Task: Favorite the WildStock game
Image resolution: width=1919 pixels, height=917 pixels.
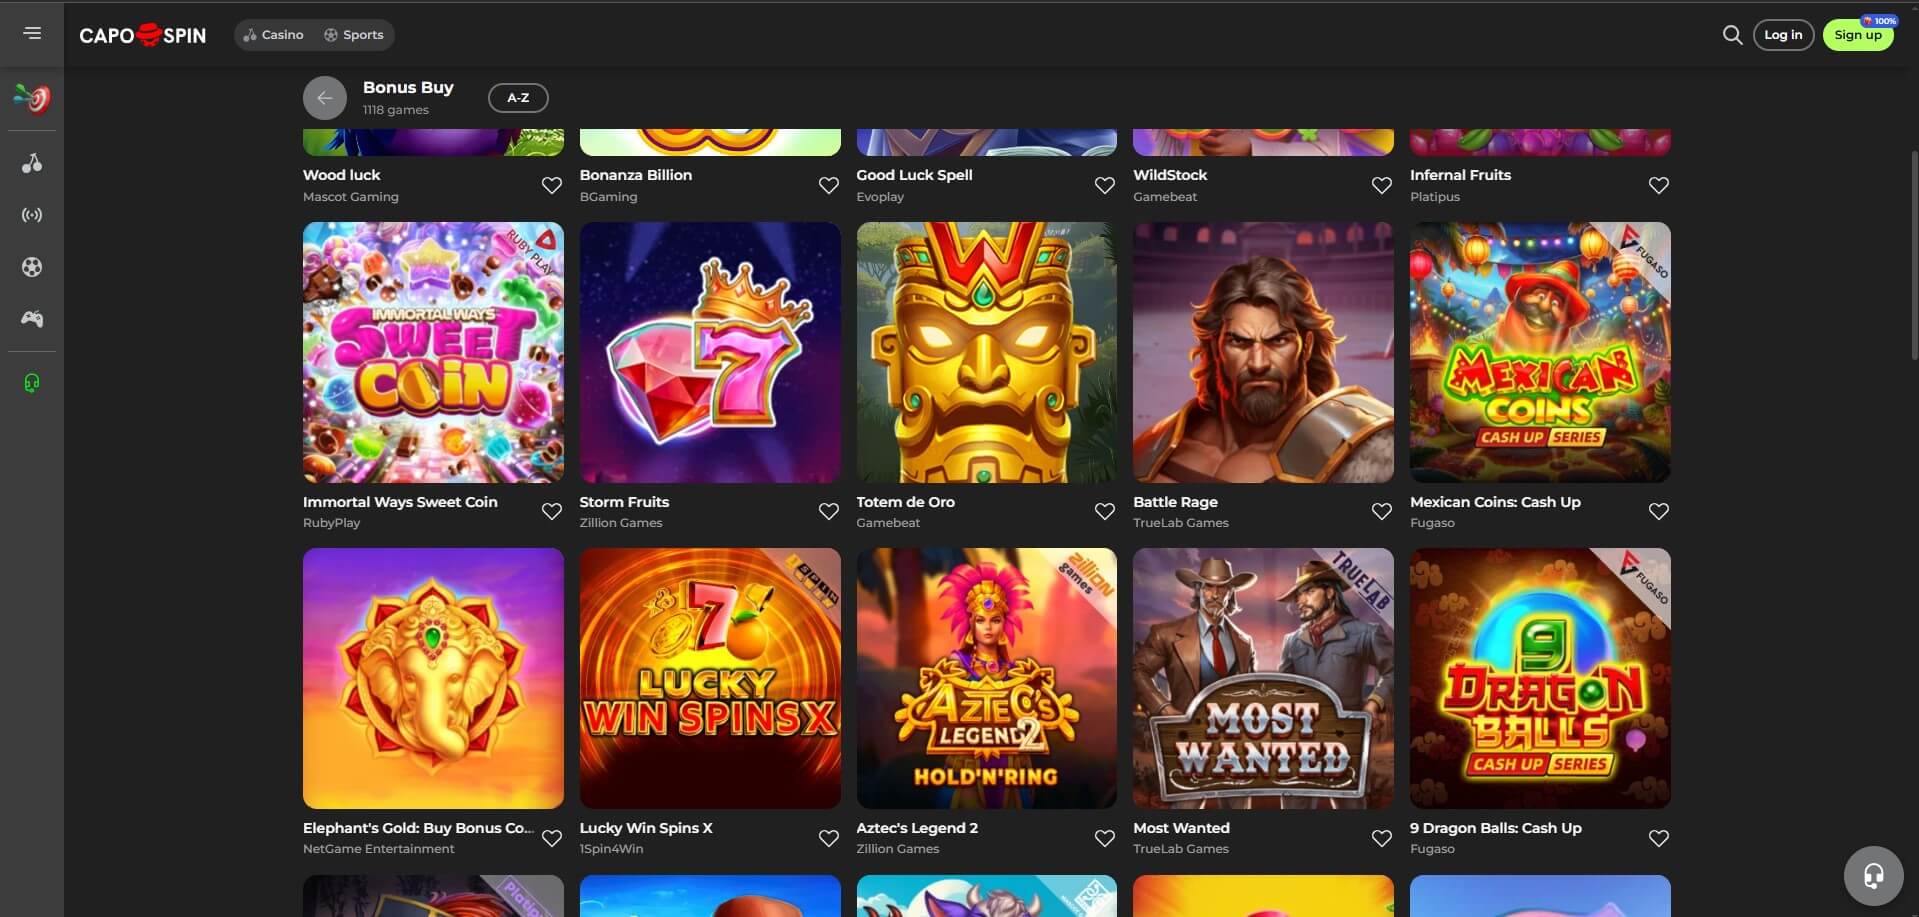Action: point(1382,185)
